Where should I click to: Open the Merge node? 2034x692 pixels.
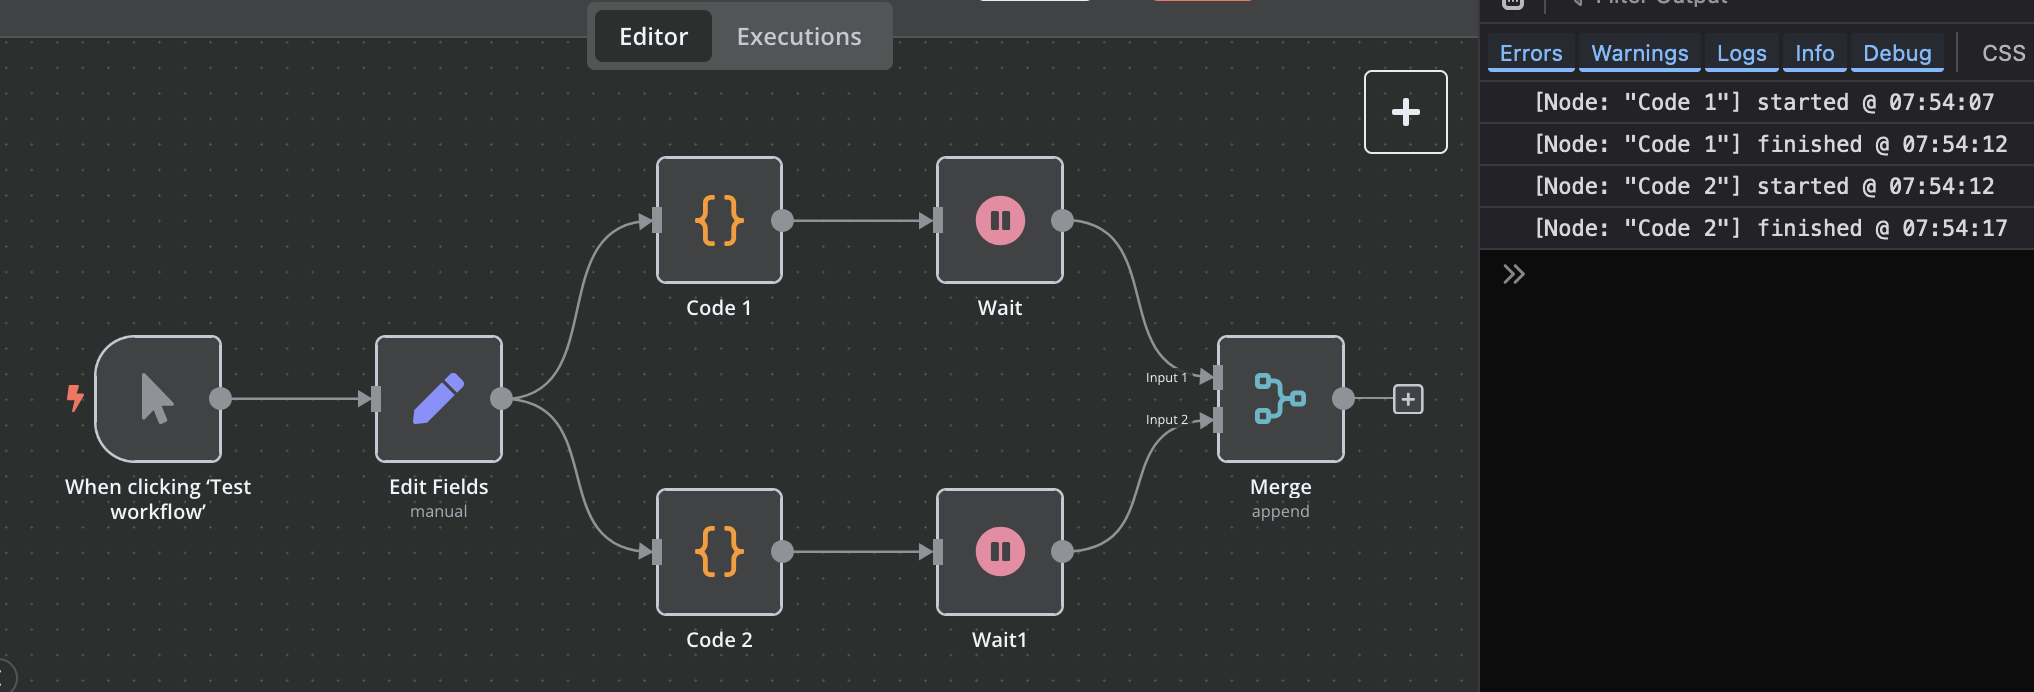[x=1280, y=398]
